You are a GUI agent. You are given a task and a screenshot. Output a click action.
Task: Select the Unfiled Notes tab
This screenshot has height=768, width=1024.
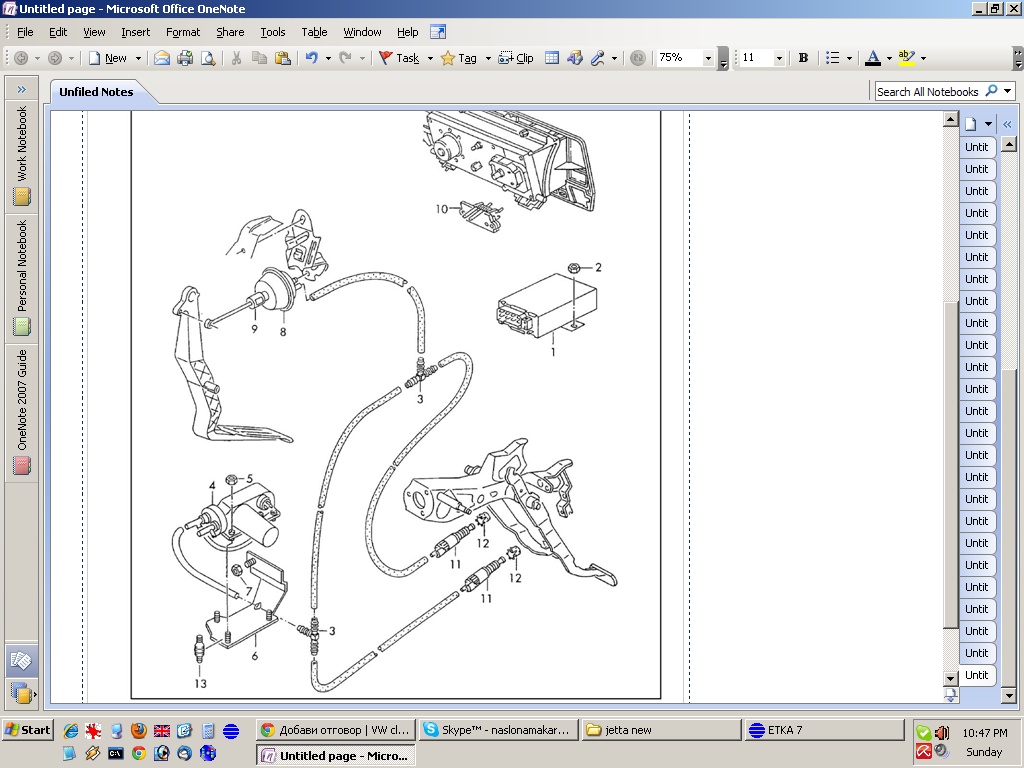(96, 91)
